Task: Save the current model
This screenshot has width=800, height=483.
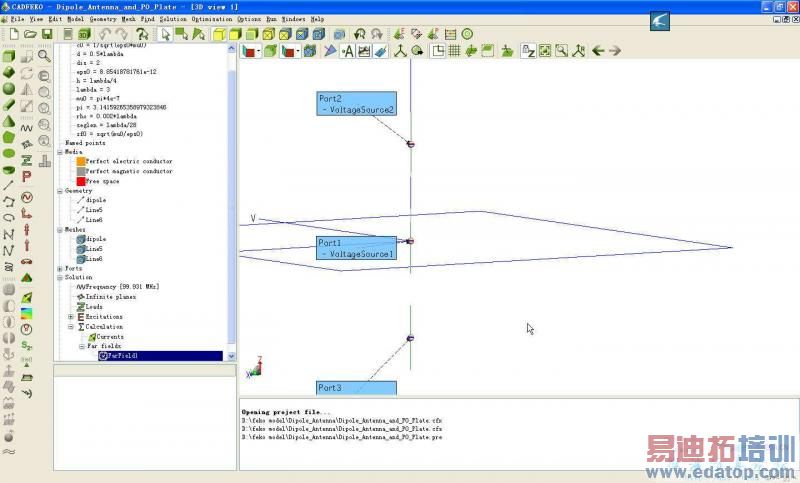Action: click(x=47, y=34)
